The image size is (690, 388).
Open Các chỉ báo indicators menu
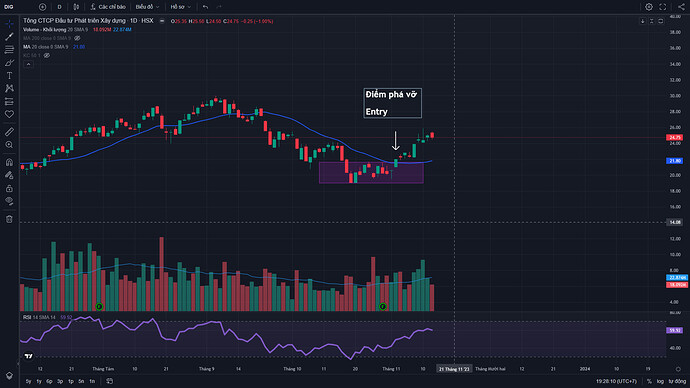[x=108, y=7]
